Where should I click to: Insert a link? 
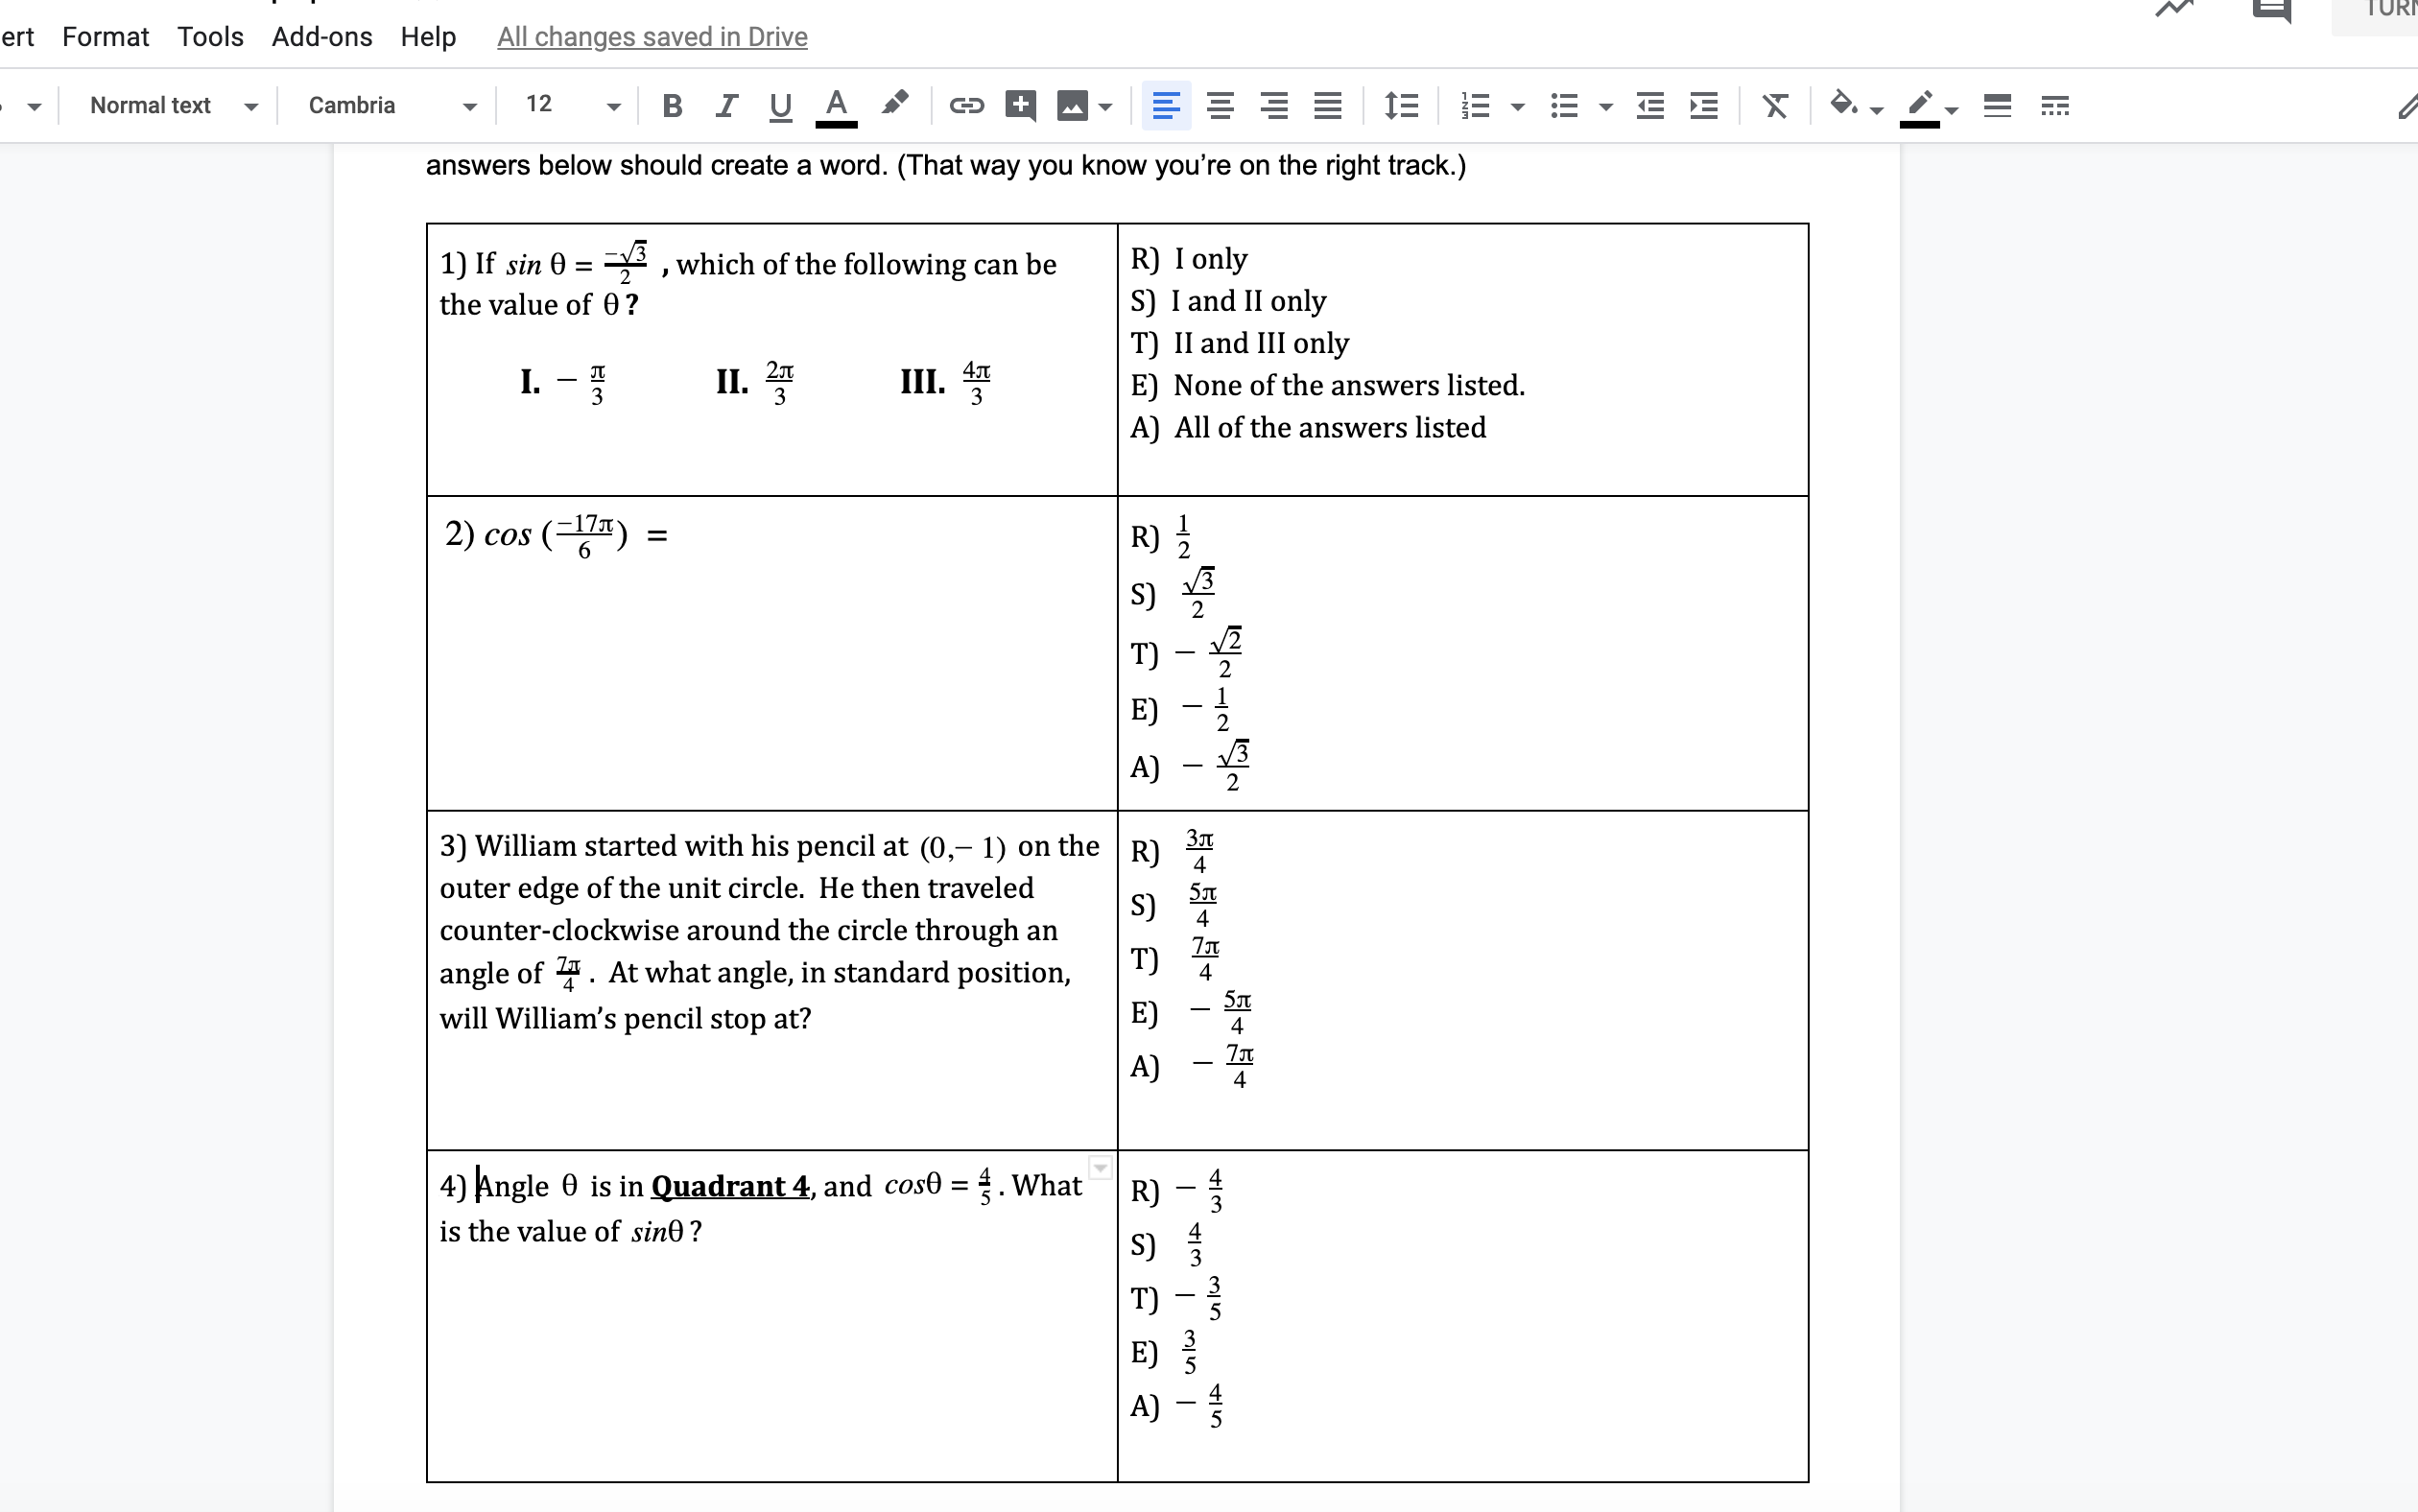(965, 105)
